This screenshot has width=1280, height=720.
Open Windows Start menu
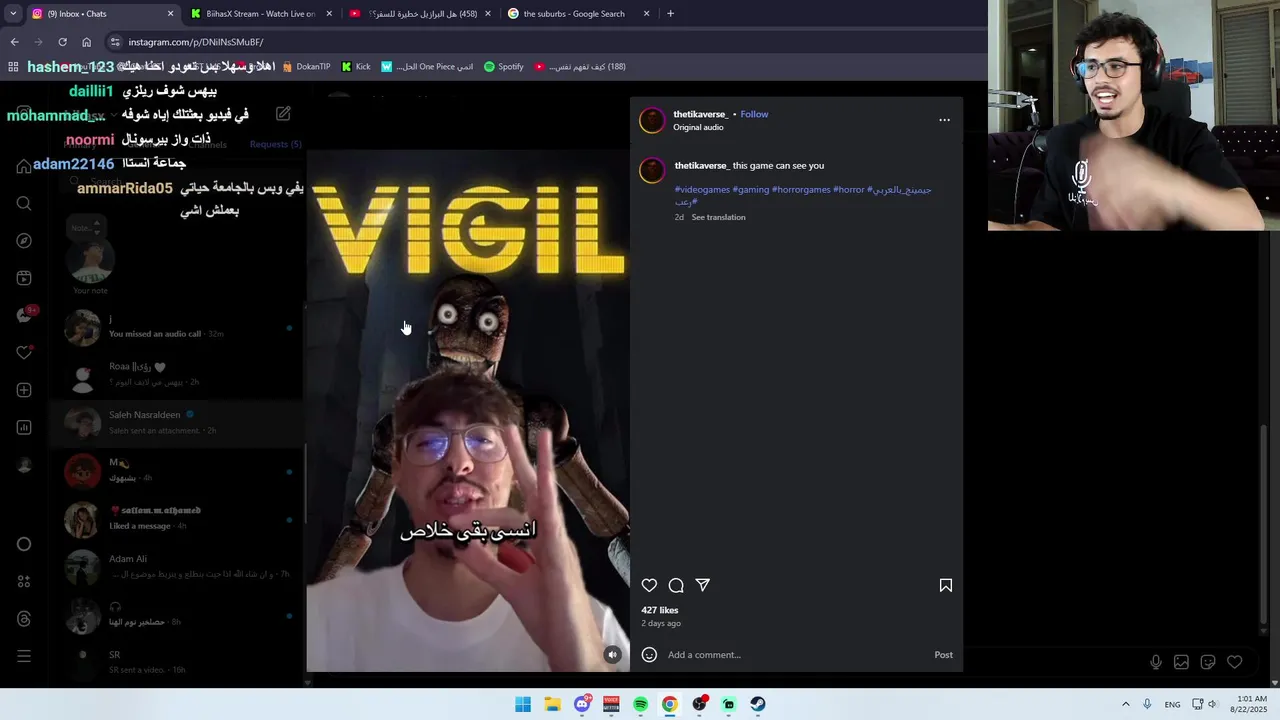point(523,704)
